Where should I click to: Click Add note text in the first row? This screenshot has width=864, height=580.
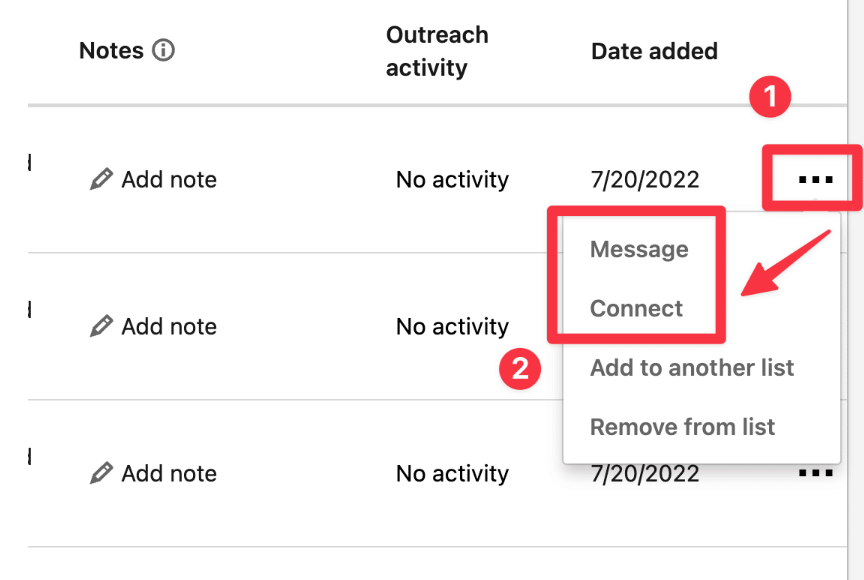click(x=169, y=180)
